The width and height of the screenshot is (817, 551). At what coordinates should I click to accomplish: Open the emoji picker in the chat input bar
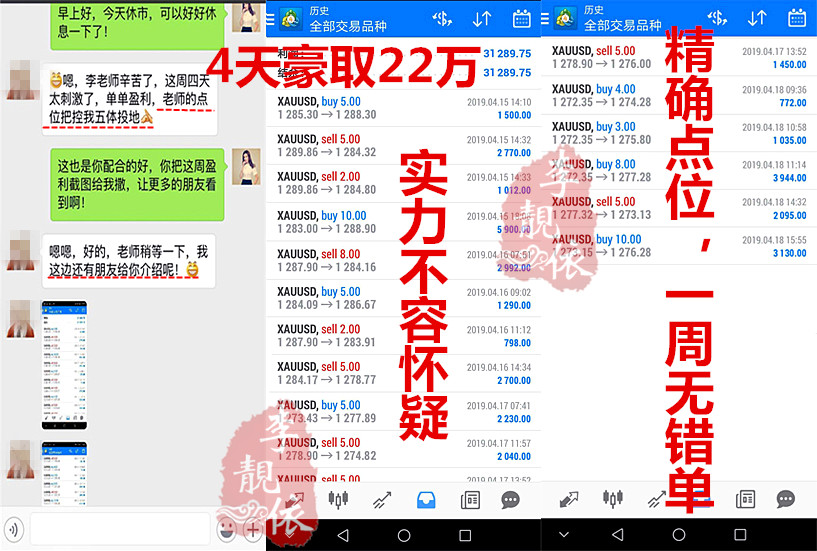(227, 530)
